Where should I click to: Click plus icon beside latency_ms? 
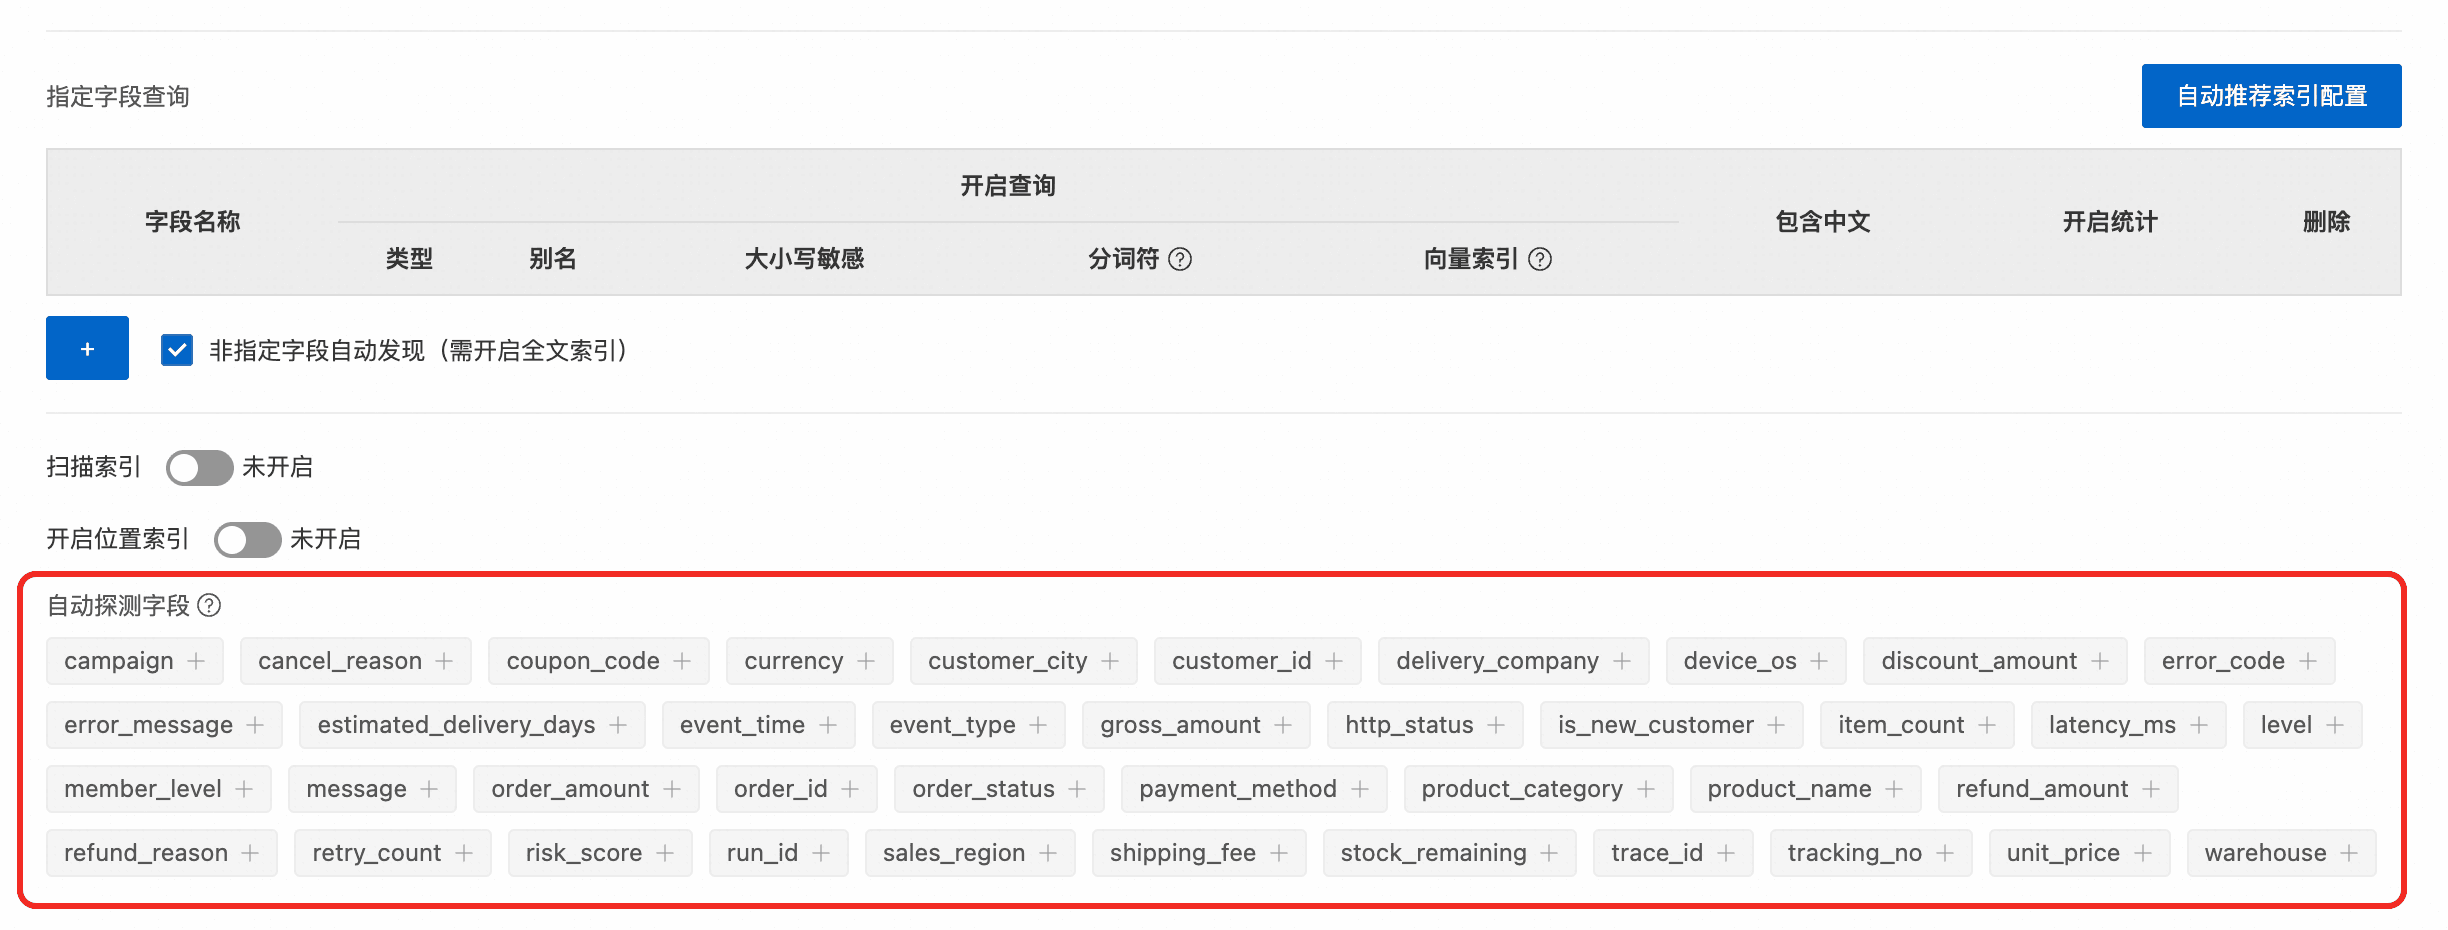[x=2199, y=725]
